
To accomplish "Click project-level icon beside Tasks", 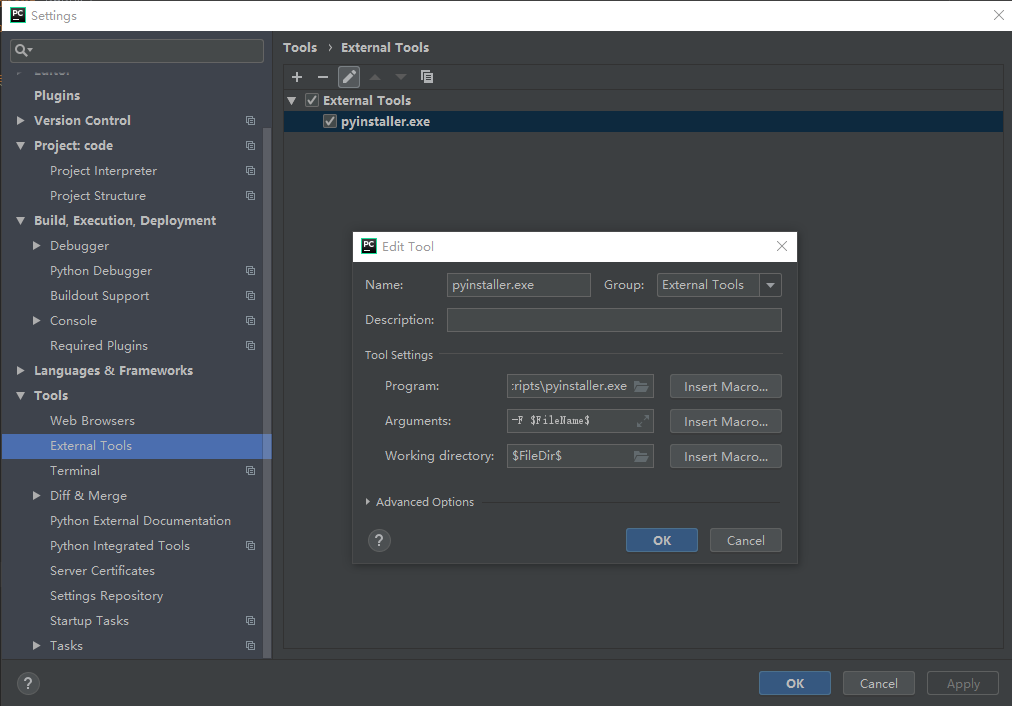I will point(250,645).
